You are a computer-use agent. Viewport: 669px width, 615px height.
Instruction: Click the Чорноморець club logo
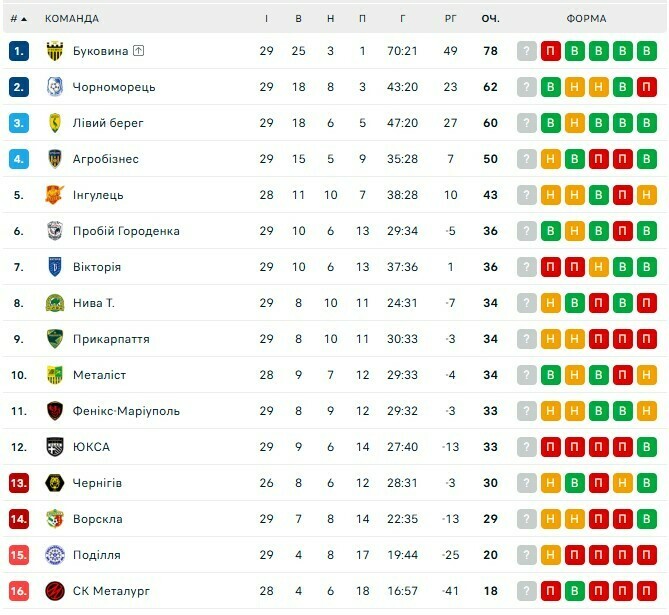(55, 87)
